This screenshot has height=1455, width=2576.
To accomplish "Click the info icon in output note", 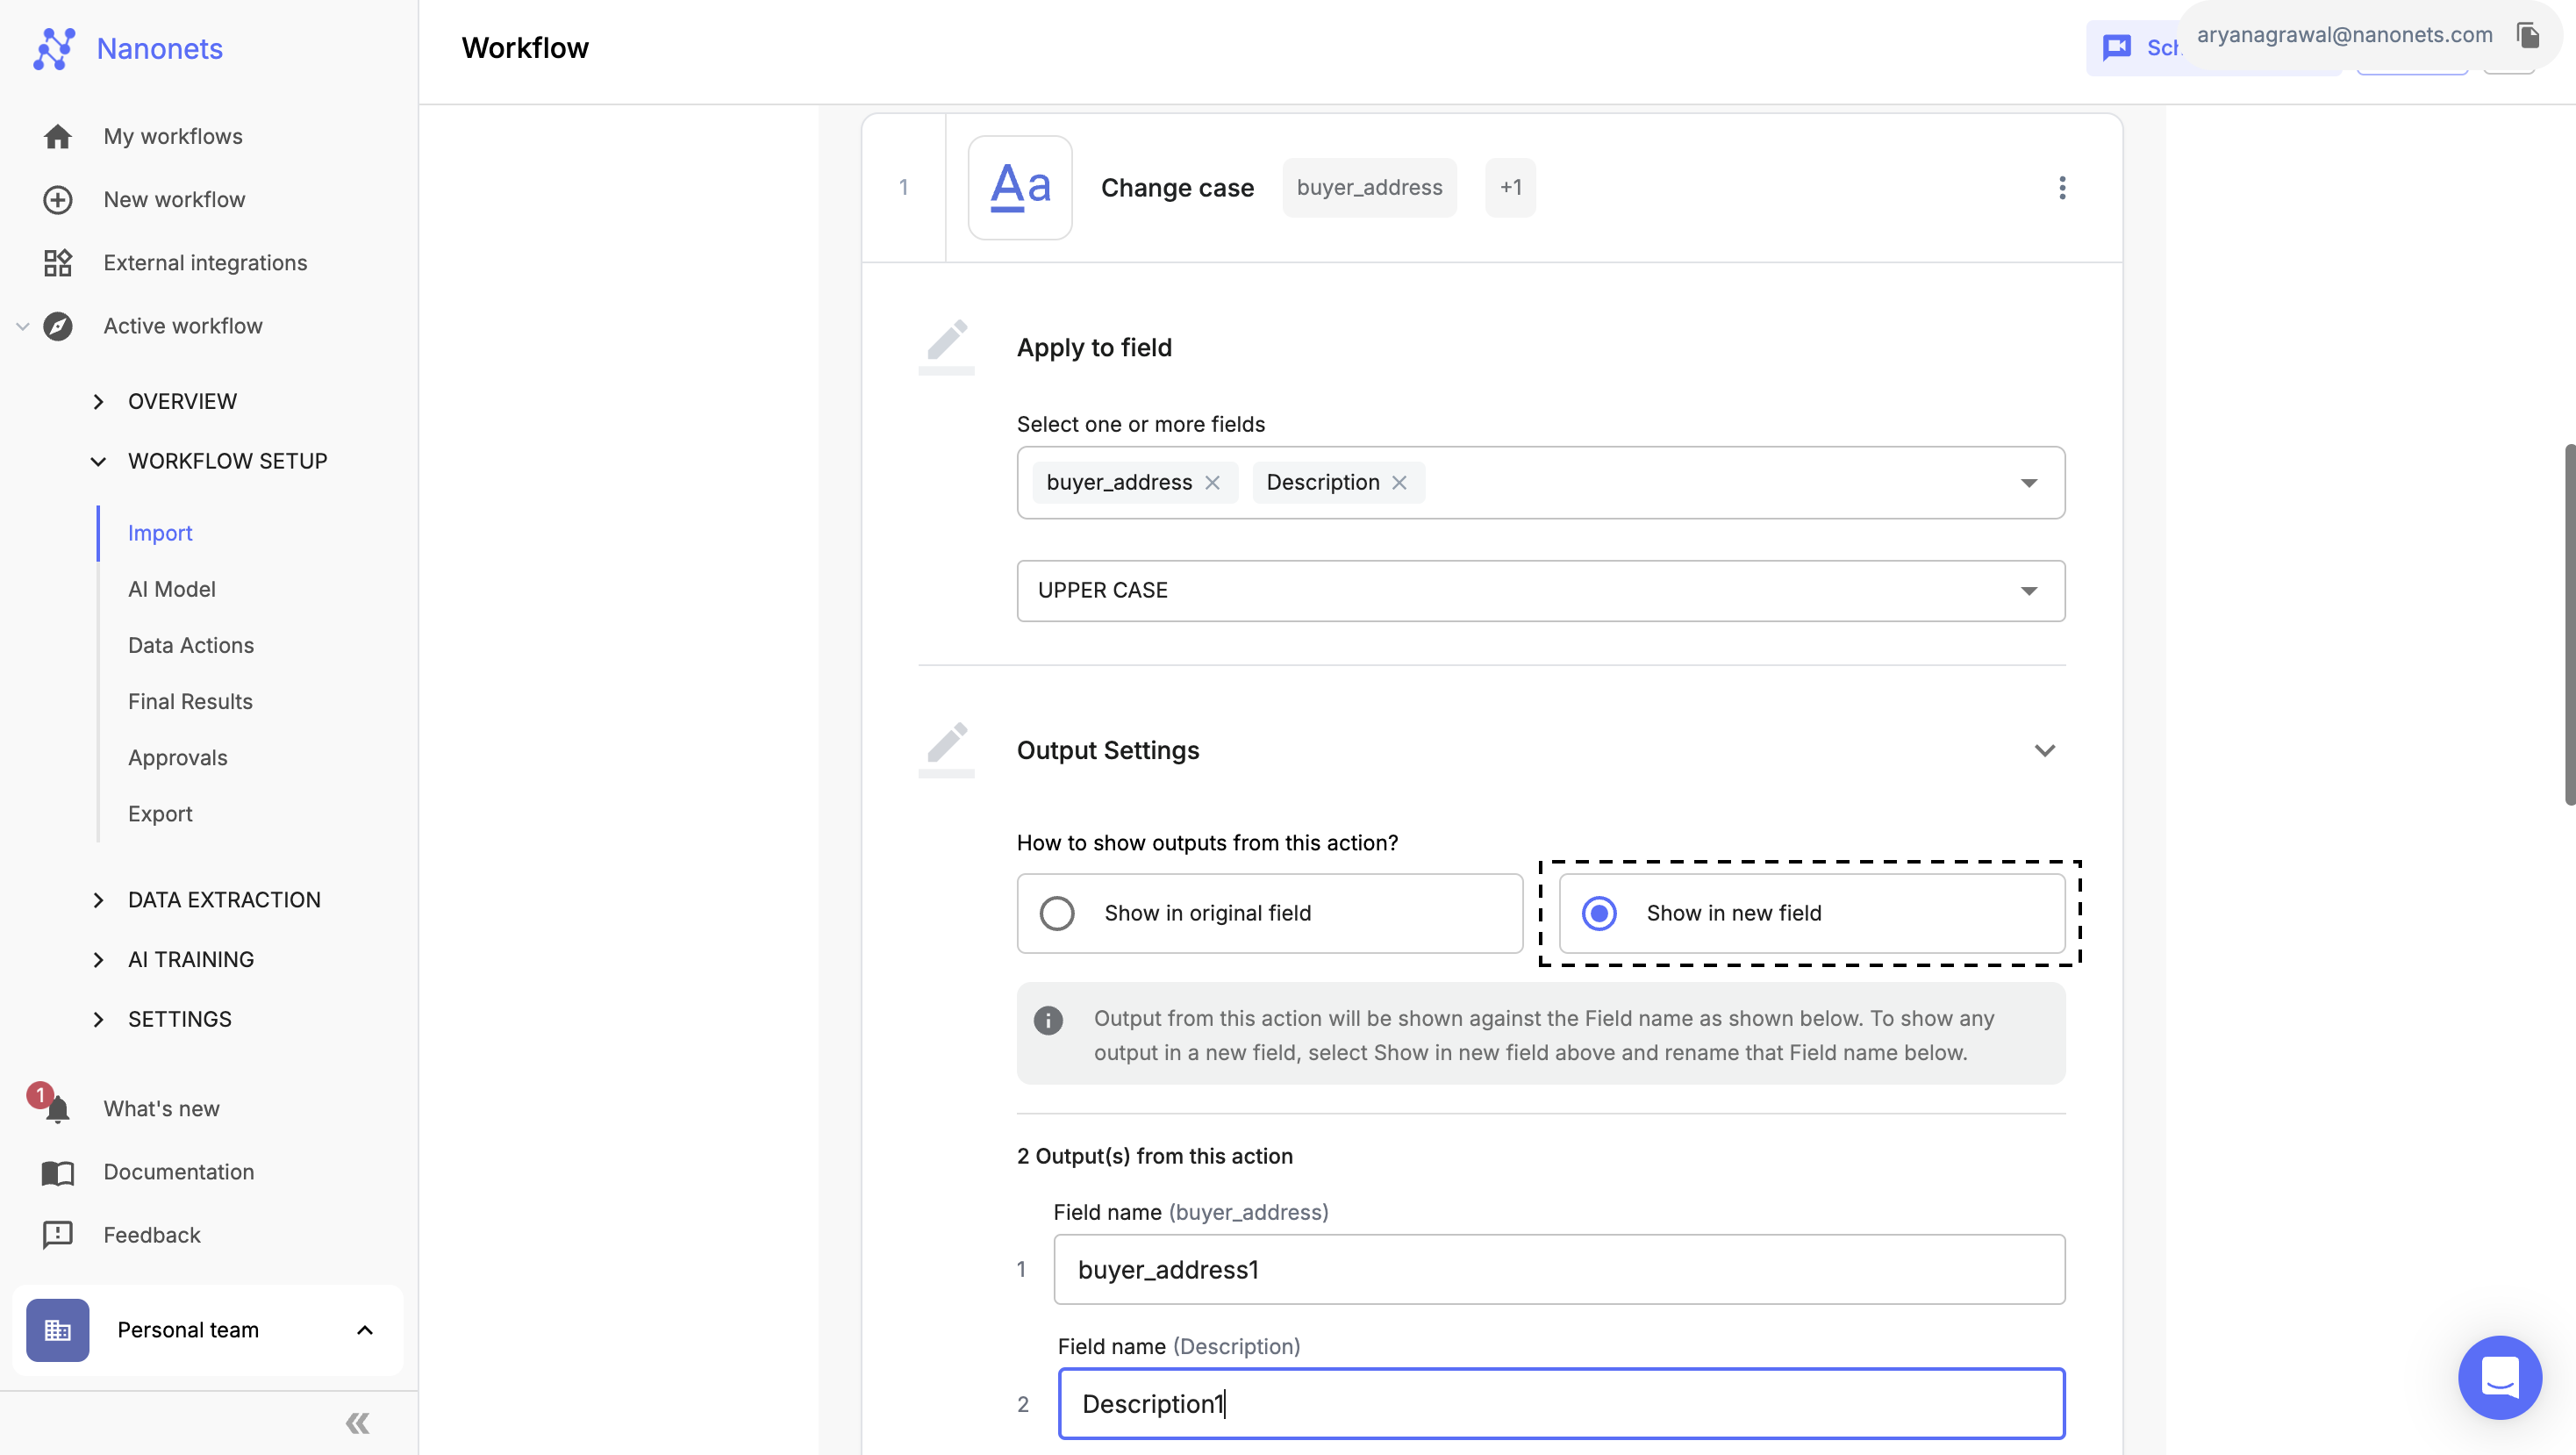I will (1048, 1020).
